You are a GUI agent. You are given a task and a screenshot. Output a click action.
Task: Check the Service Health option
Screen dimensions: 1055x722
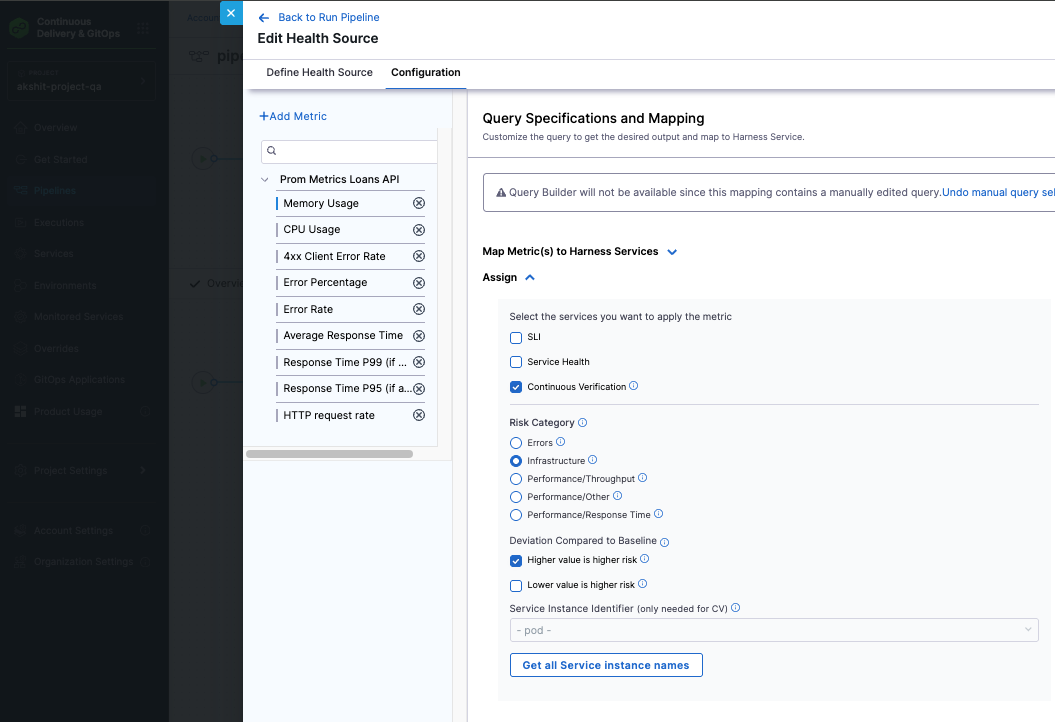516,362
